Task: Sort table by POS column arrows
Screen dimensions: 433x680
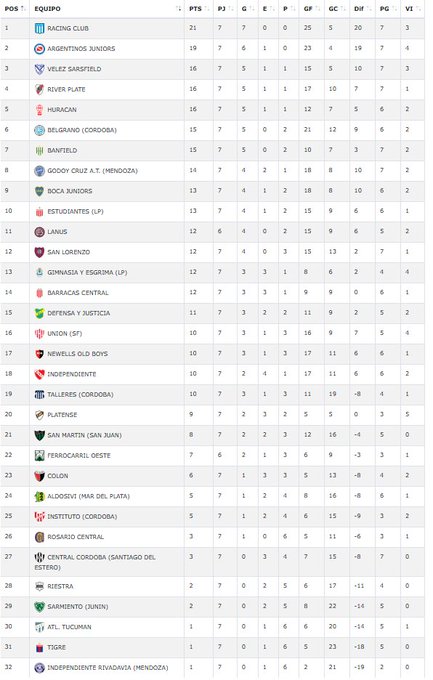Action: (x=23, y=9)
